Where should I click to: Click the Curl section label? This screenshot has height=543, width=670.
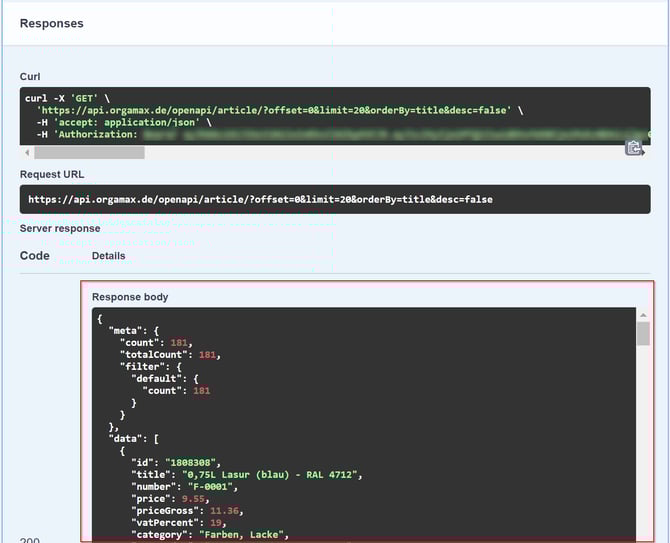(x=31, y=76)
